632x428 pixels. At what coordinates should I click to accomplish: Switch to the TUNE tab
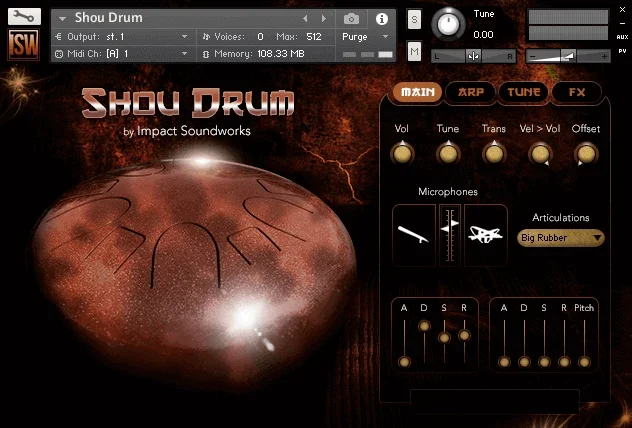point(523,92)
